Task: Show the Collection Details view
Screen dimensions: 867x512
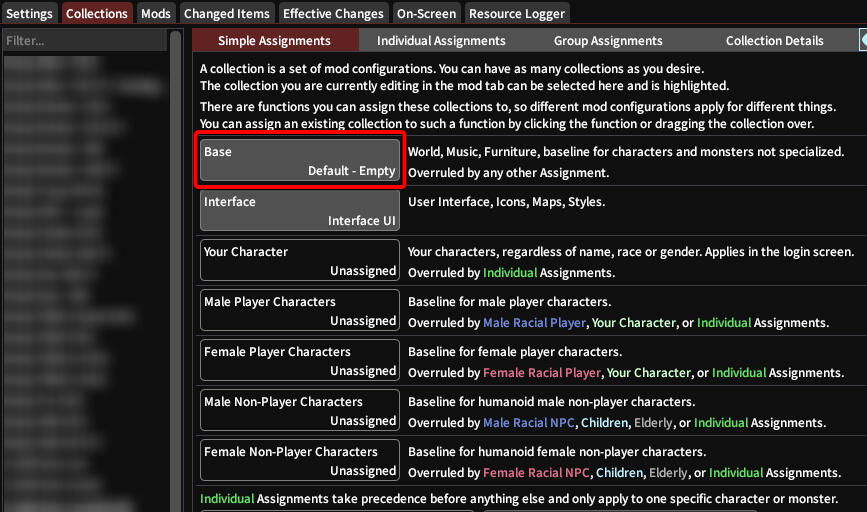Action: click(774, 41)
